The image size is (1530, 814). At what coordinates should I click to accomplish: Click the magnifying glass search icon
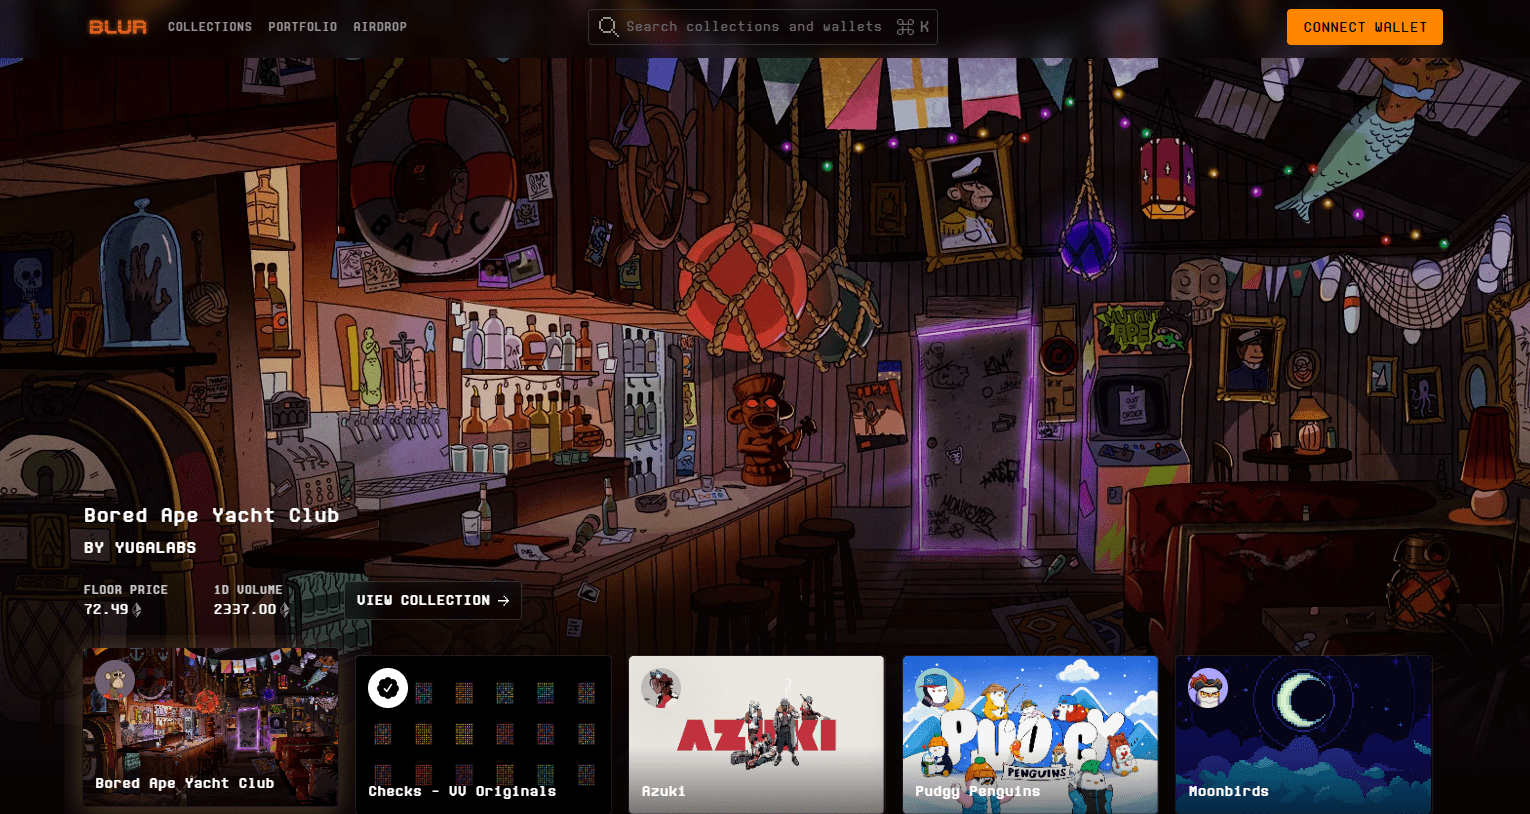tap(608, 27)
